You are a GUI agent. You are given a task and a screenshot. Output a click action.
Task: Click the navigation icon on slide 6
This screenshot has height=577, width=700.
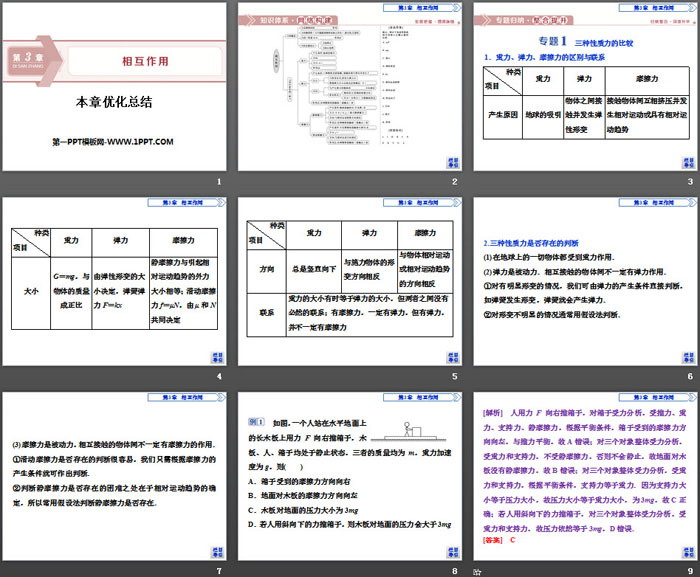(x=685, y=356)
